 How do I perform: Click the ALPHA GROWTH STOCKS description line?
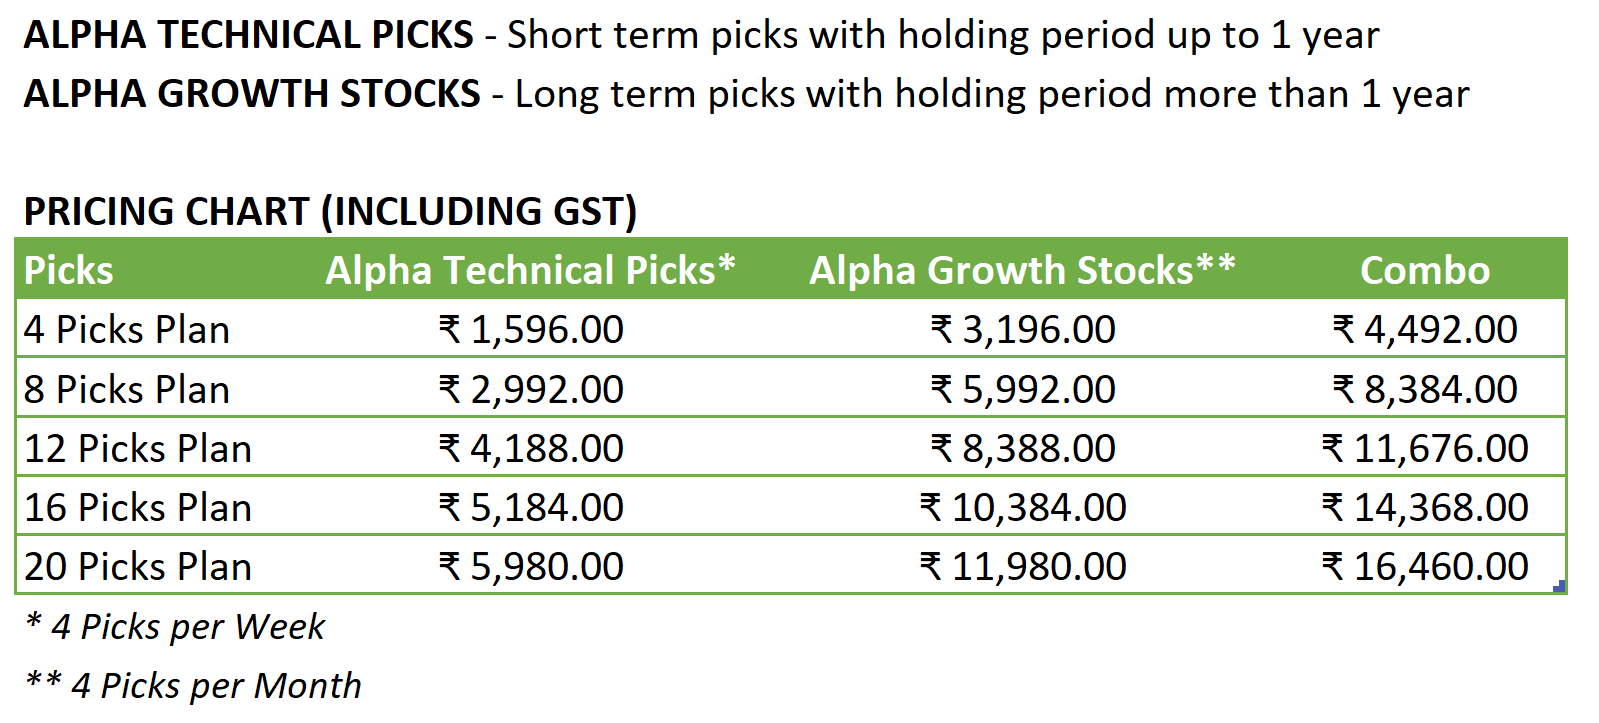click(745, 94)
